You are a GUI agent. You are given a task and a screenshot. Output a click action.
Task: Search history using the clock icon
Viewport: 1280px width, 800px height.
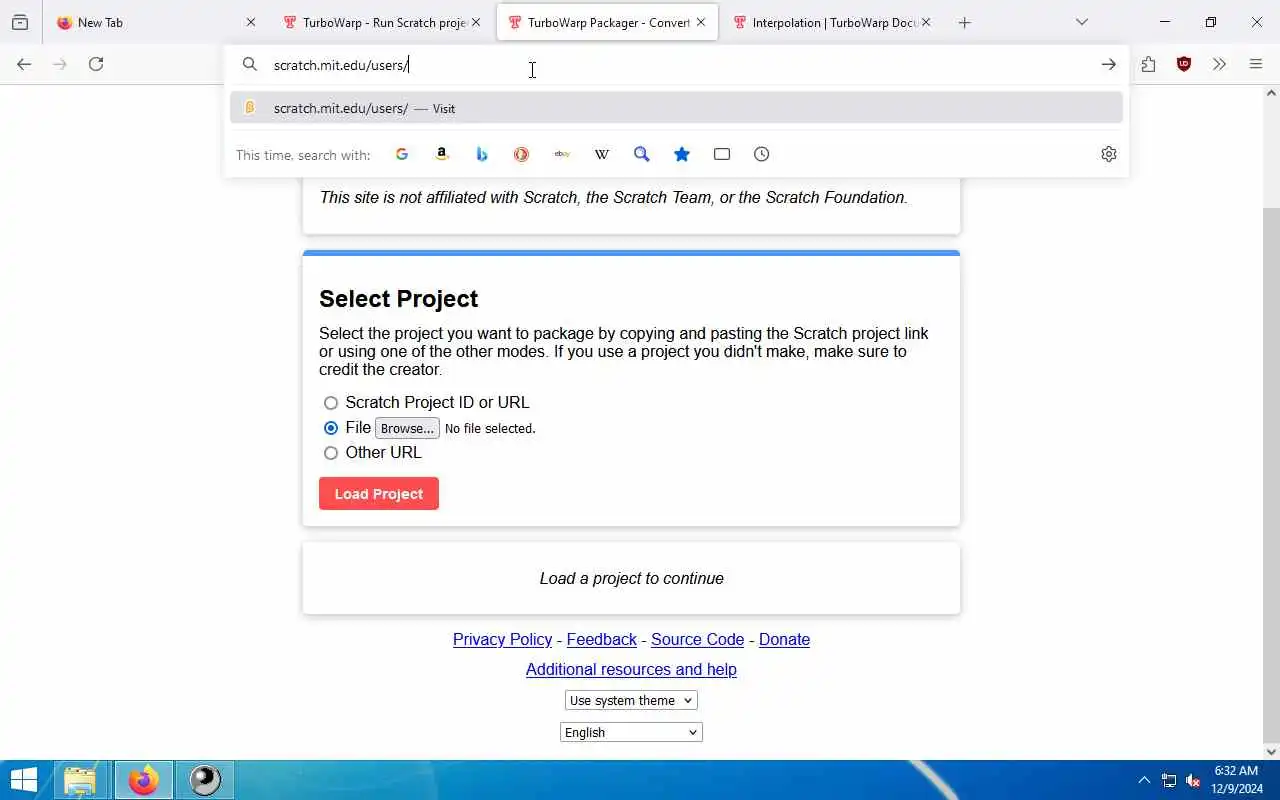[762, 154]
